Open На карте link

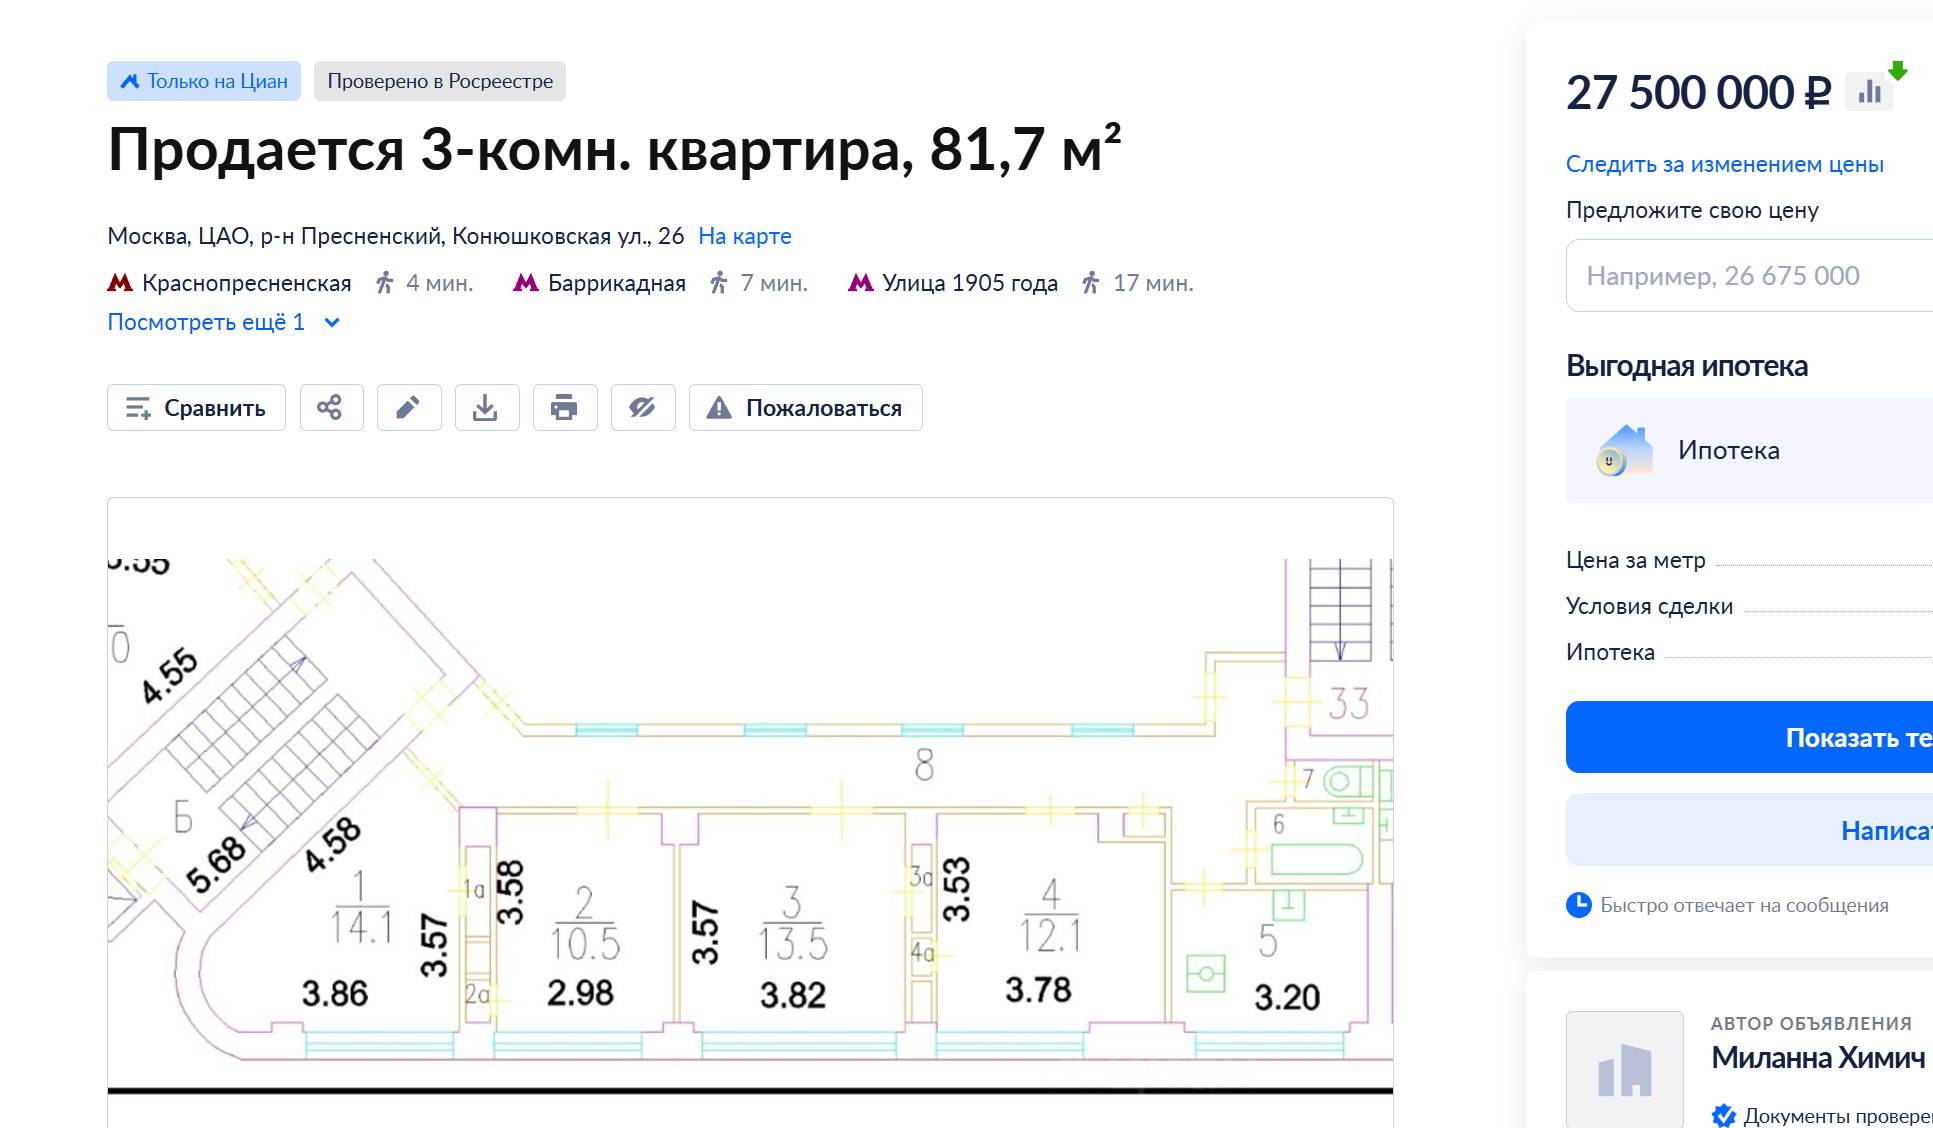(x=744, y=236)
